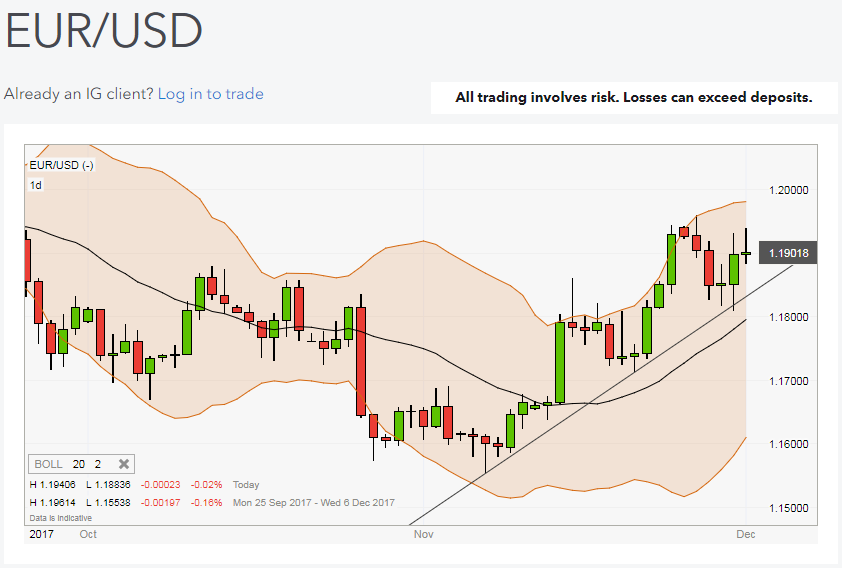Click the 'Data is indicative' note
This screenshot has height=568, width=842.
coord(61,518)
